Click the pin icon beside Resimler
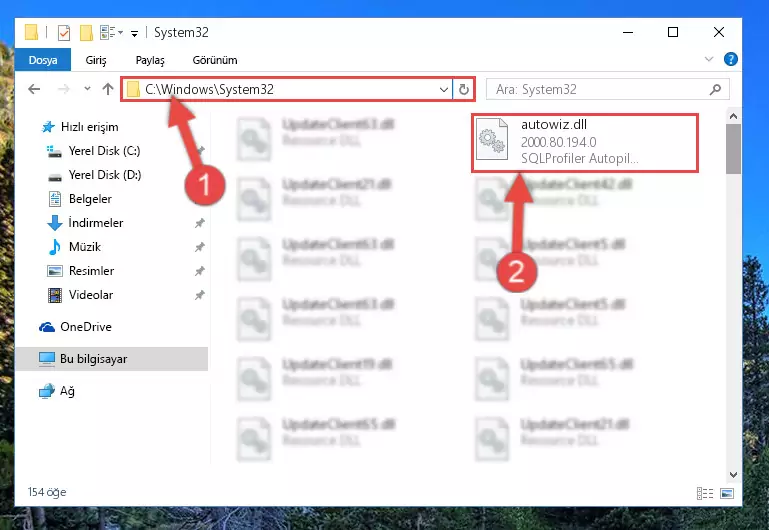The image size is (769, 530). coord(199,271)
